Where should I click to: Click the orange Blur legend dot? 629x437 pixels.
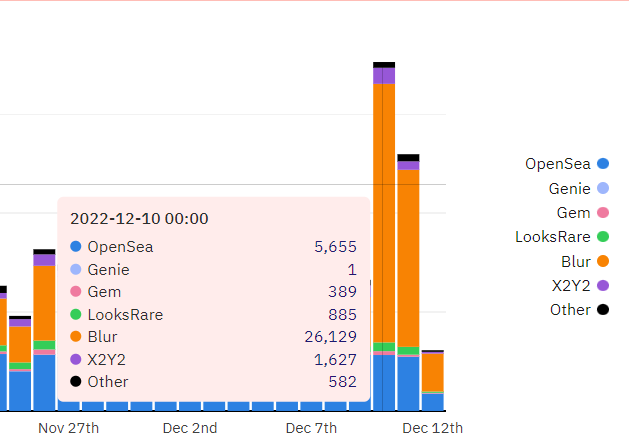click(603, 261)
